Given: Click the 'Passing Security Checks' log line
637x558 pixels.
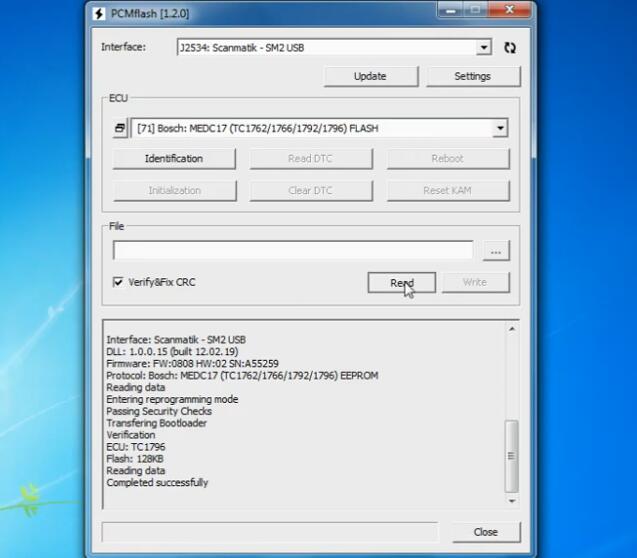Looking at the screenshot, I should [159, 411].
